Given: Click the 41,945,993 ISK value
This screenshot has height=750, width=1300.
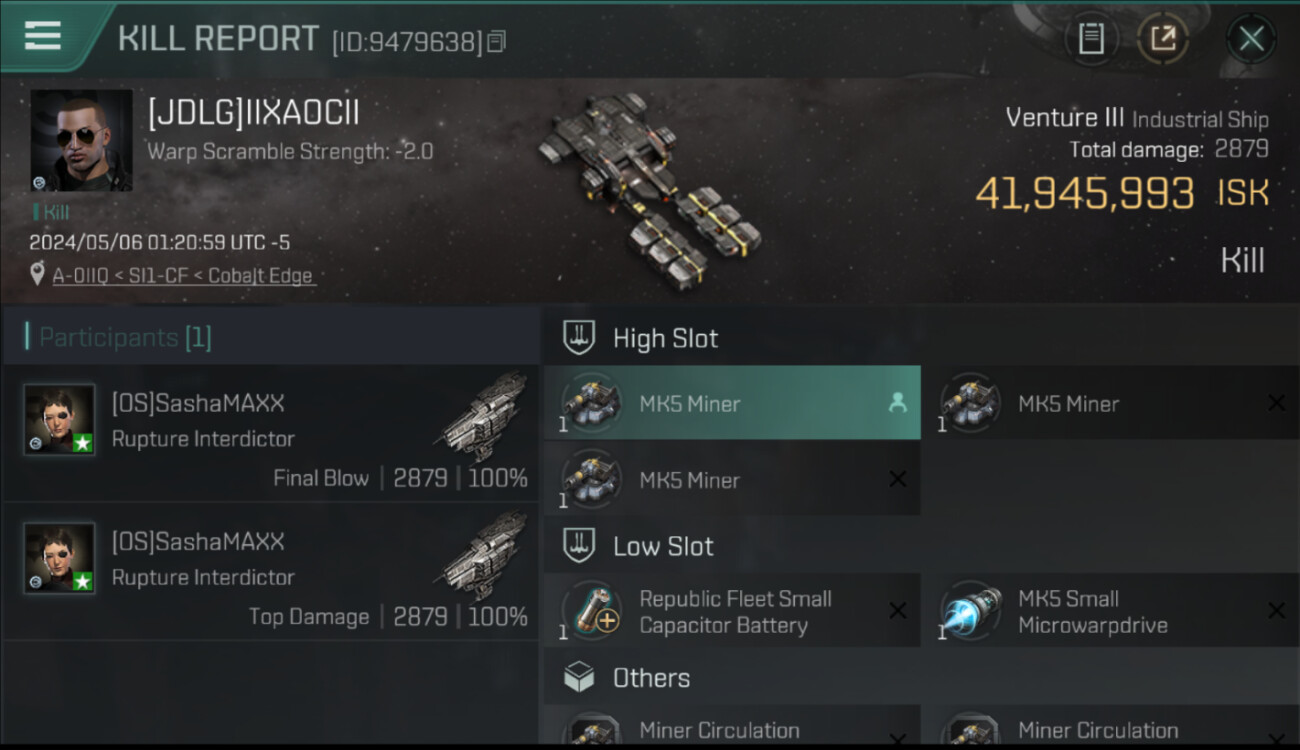Looking at the screenshot, I should pyautogui.click(x=1122, y=193).
